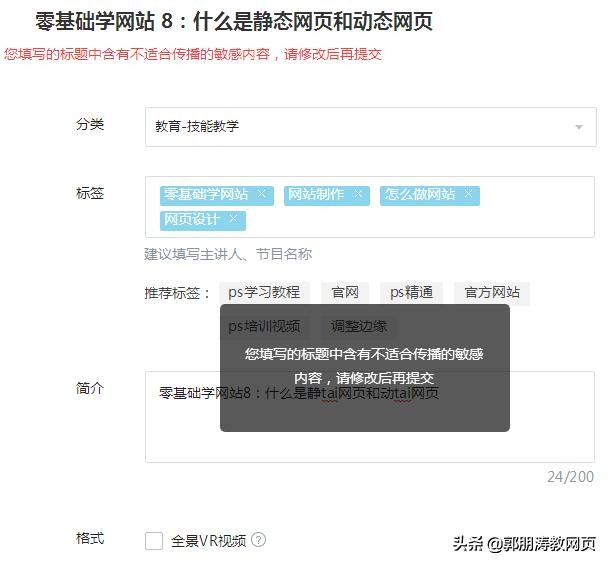Remove the 零基础学网站 tag
This screenshot has height=565, width=609.
point(262,193)
